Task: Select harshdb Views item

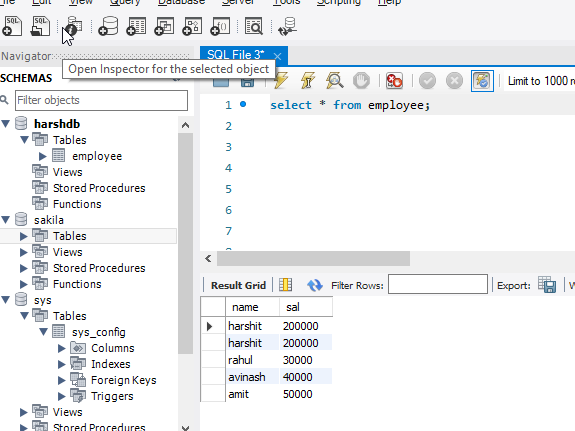Action: (x=67, y=172)
